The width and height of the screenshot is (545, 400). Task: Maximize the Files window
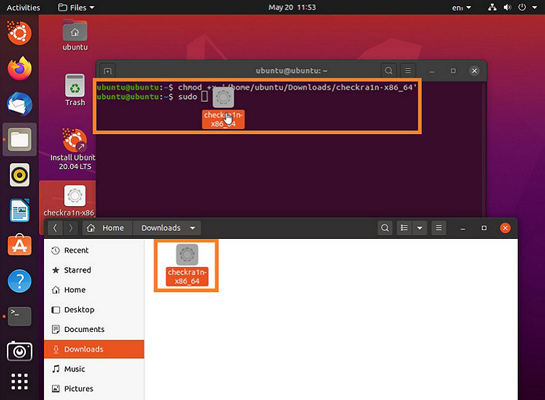[484, 228]
